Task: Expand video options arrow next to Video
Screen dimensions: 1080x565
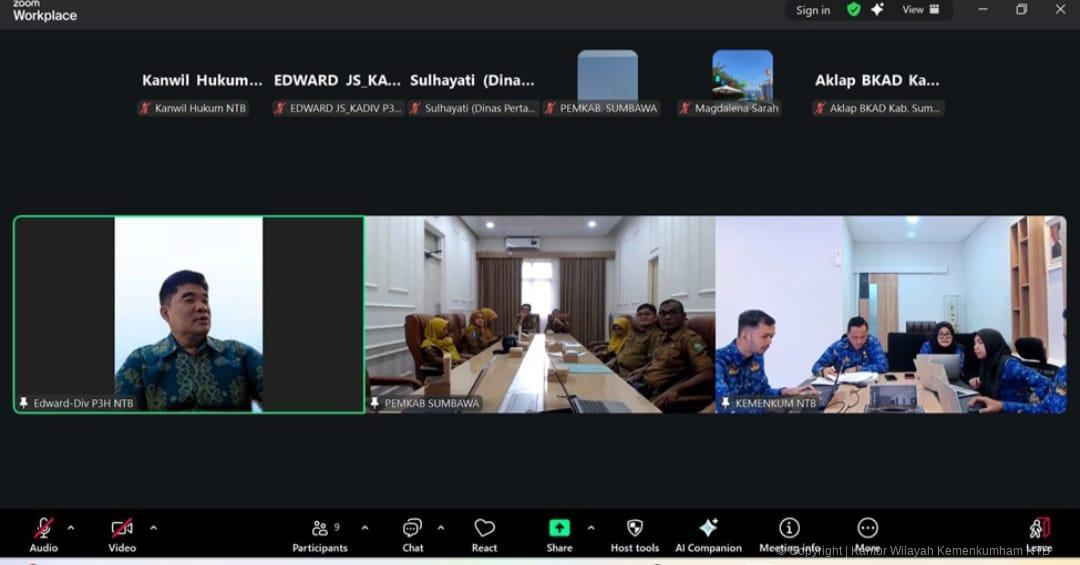Action: pos(153,527)
